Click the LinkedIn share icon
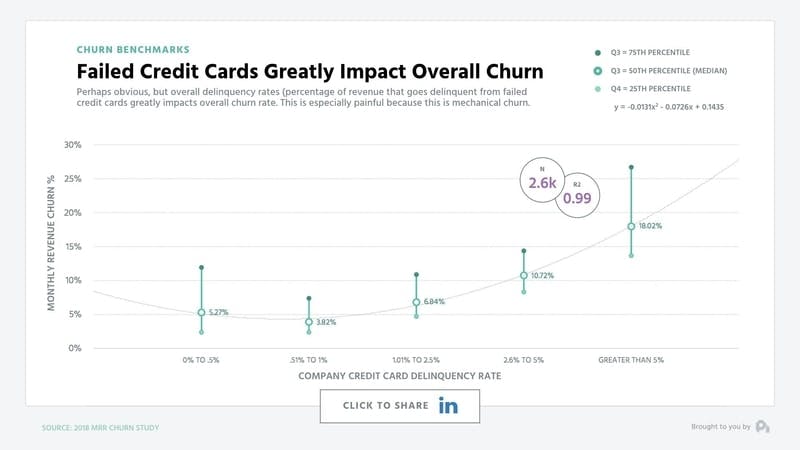Screen dimensions: 800x450 (448, 406)
